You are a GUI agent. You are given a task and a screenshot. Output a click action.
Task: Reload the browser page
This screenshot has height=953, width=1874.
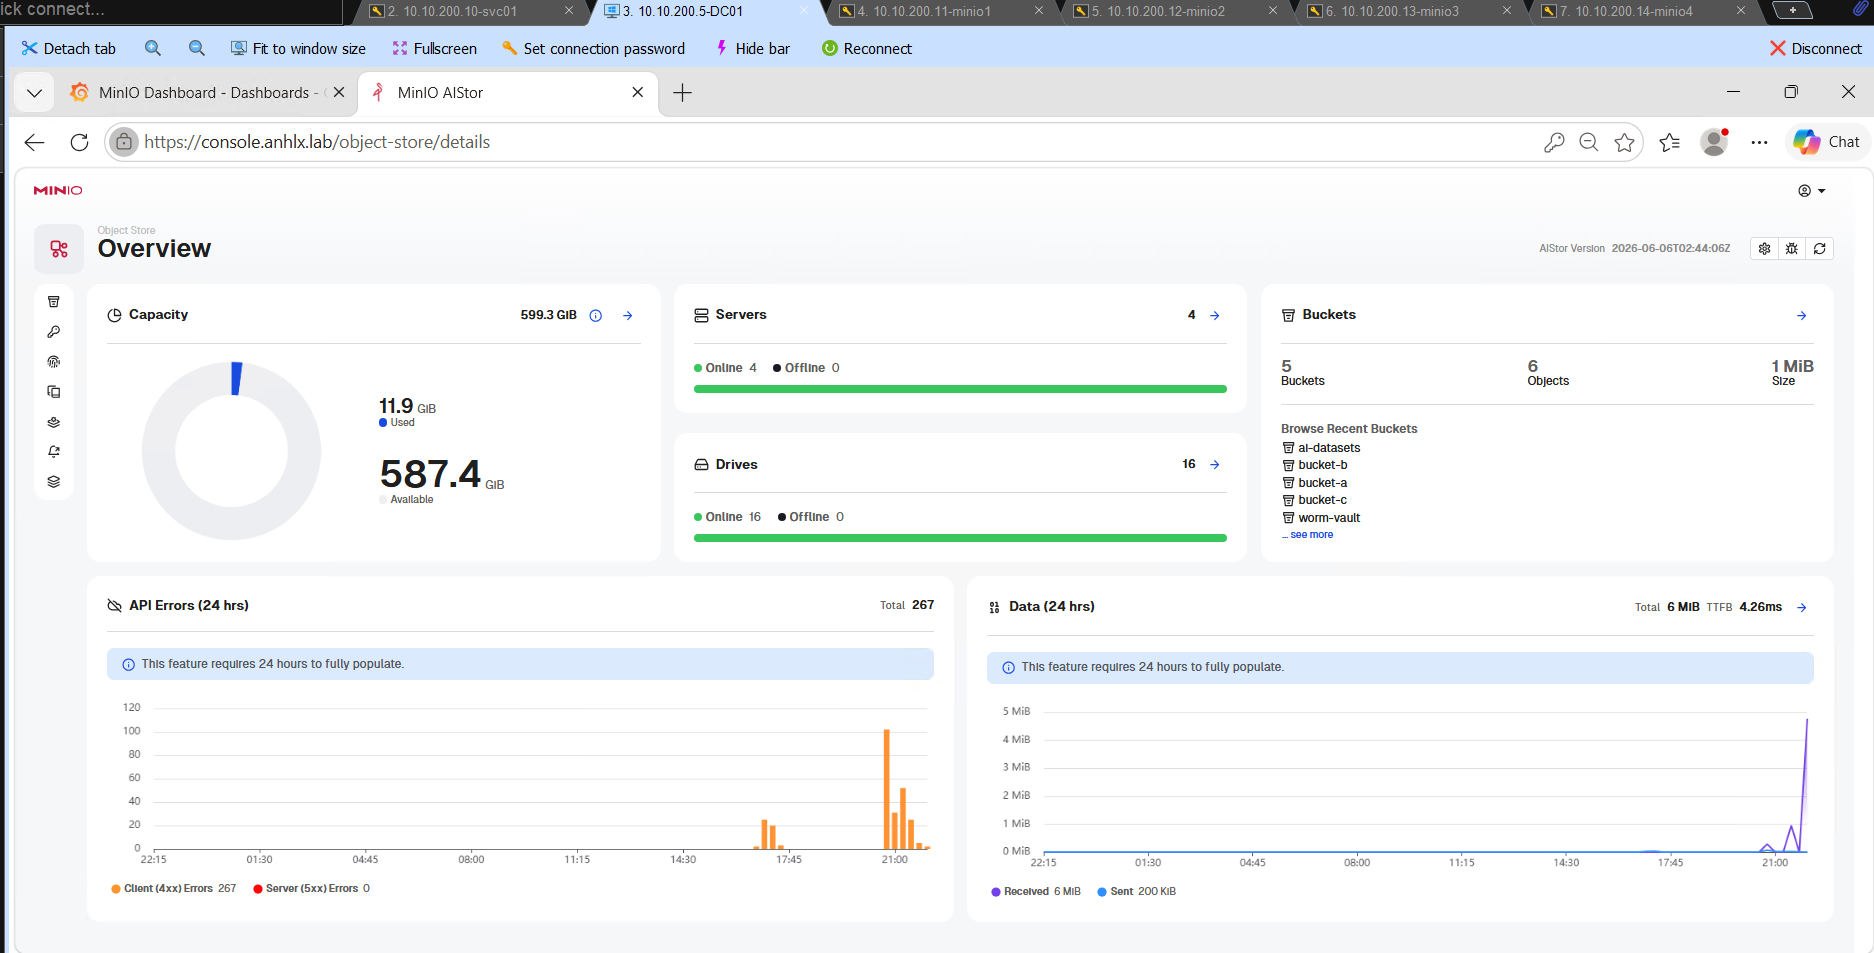tap(80, 142)
